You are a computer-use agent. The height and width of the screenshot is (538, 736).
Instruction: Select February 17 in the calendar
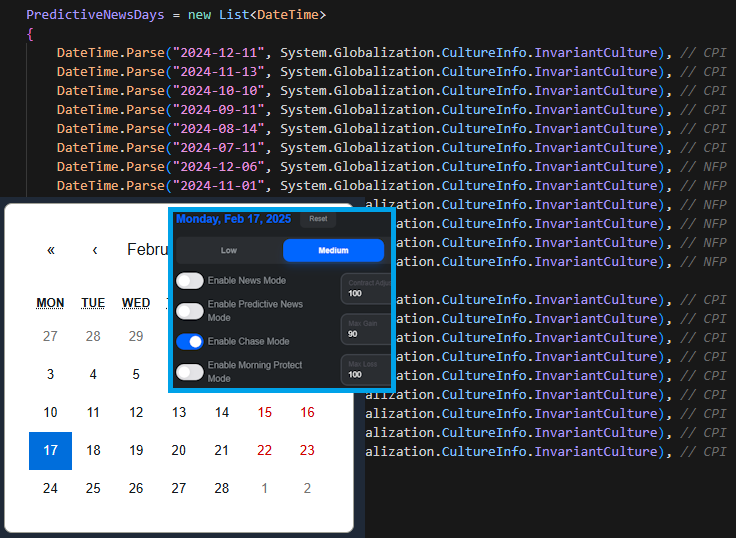point(50,450)
